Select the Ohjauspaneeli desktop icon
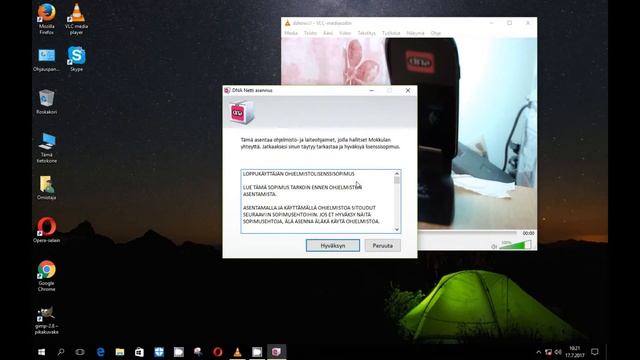This screenshot has width=640, height=360. pos(47,60)
